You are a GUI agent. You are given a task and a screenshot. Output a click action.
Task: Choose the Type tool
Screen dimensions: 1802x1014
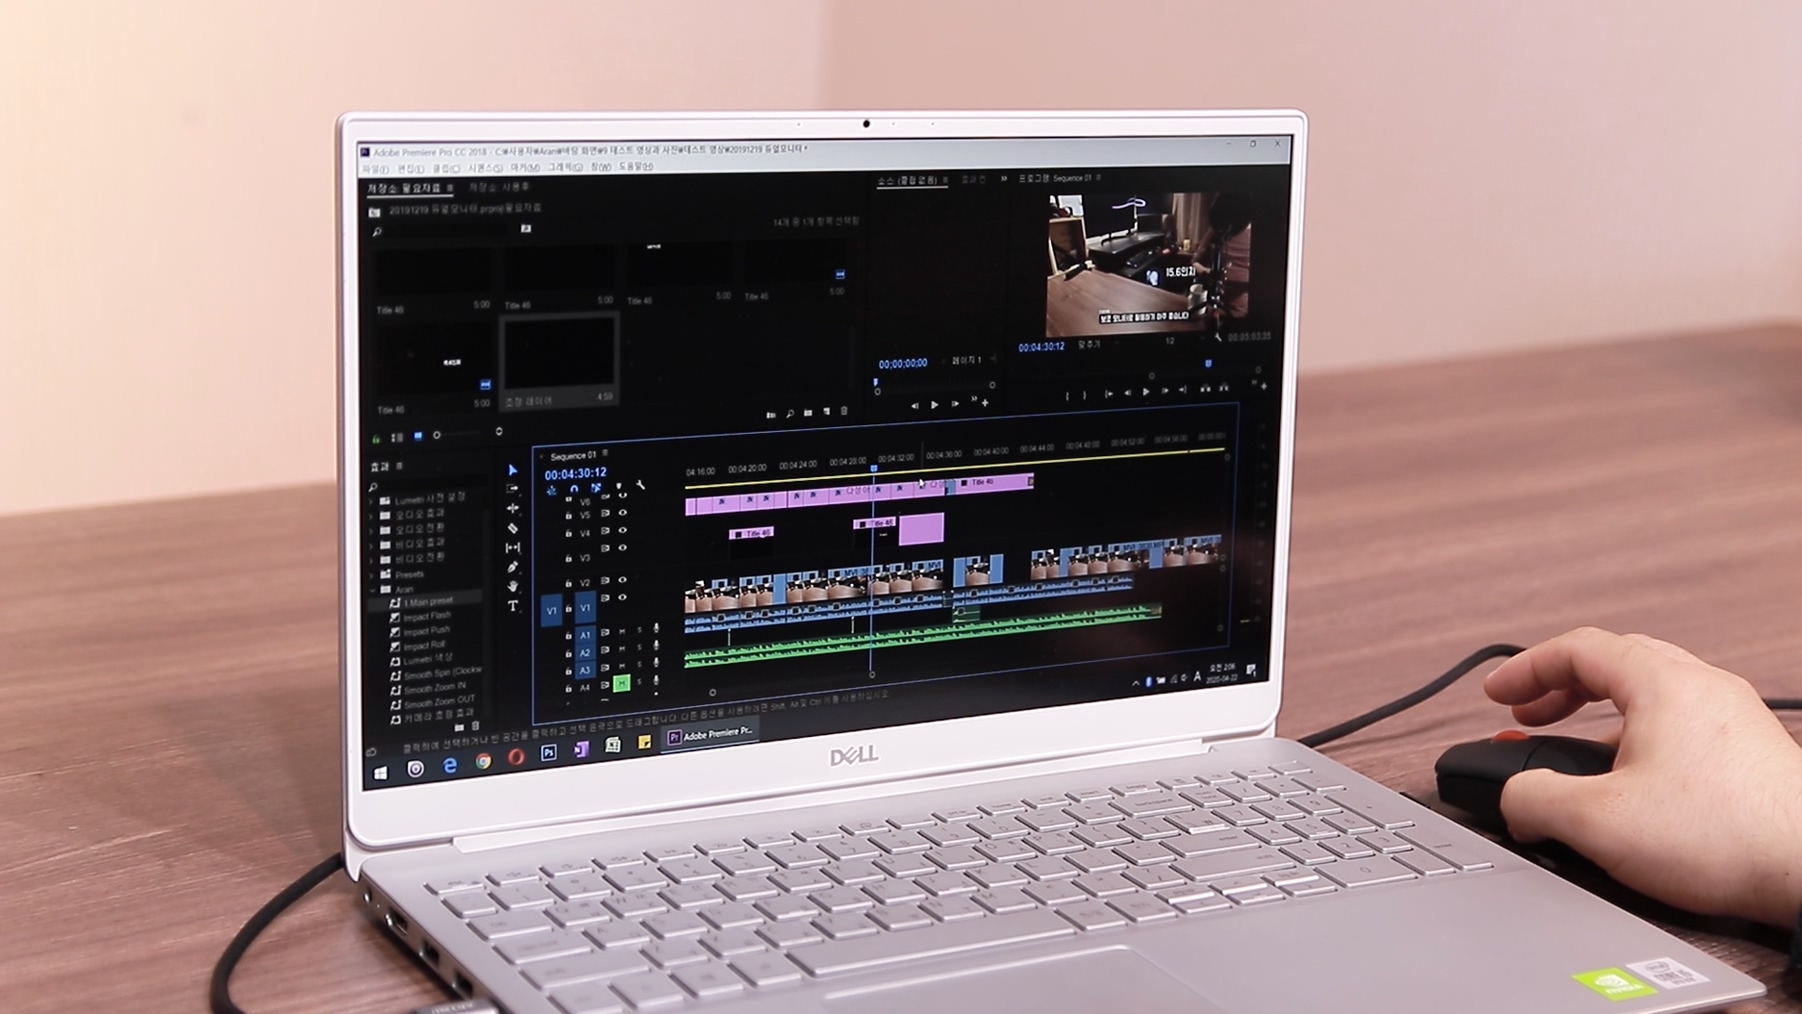click(513, 606)
